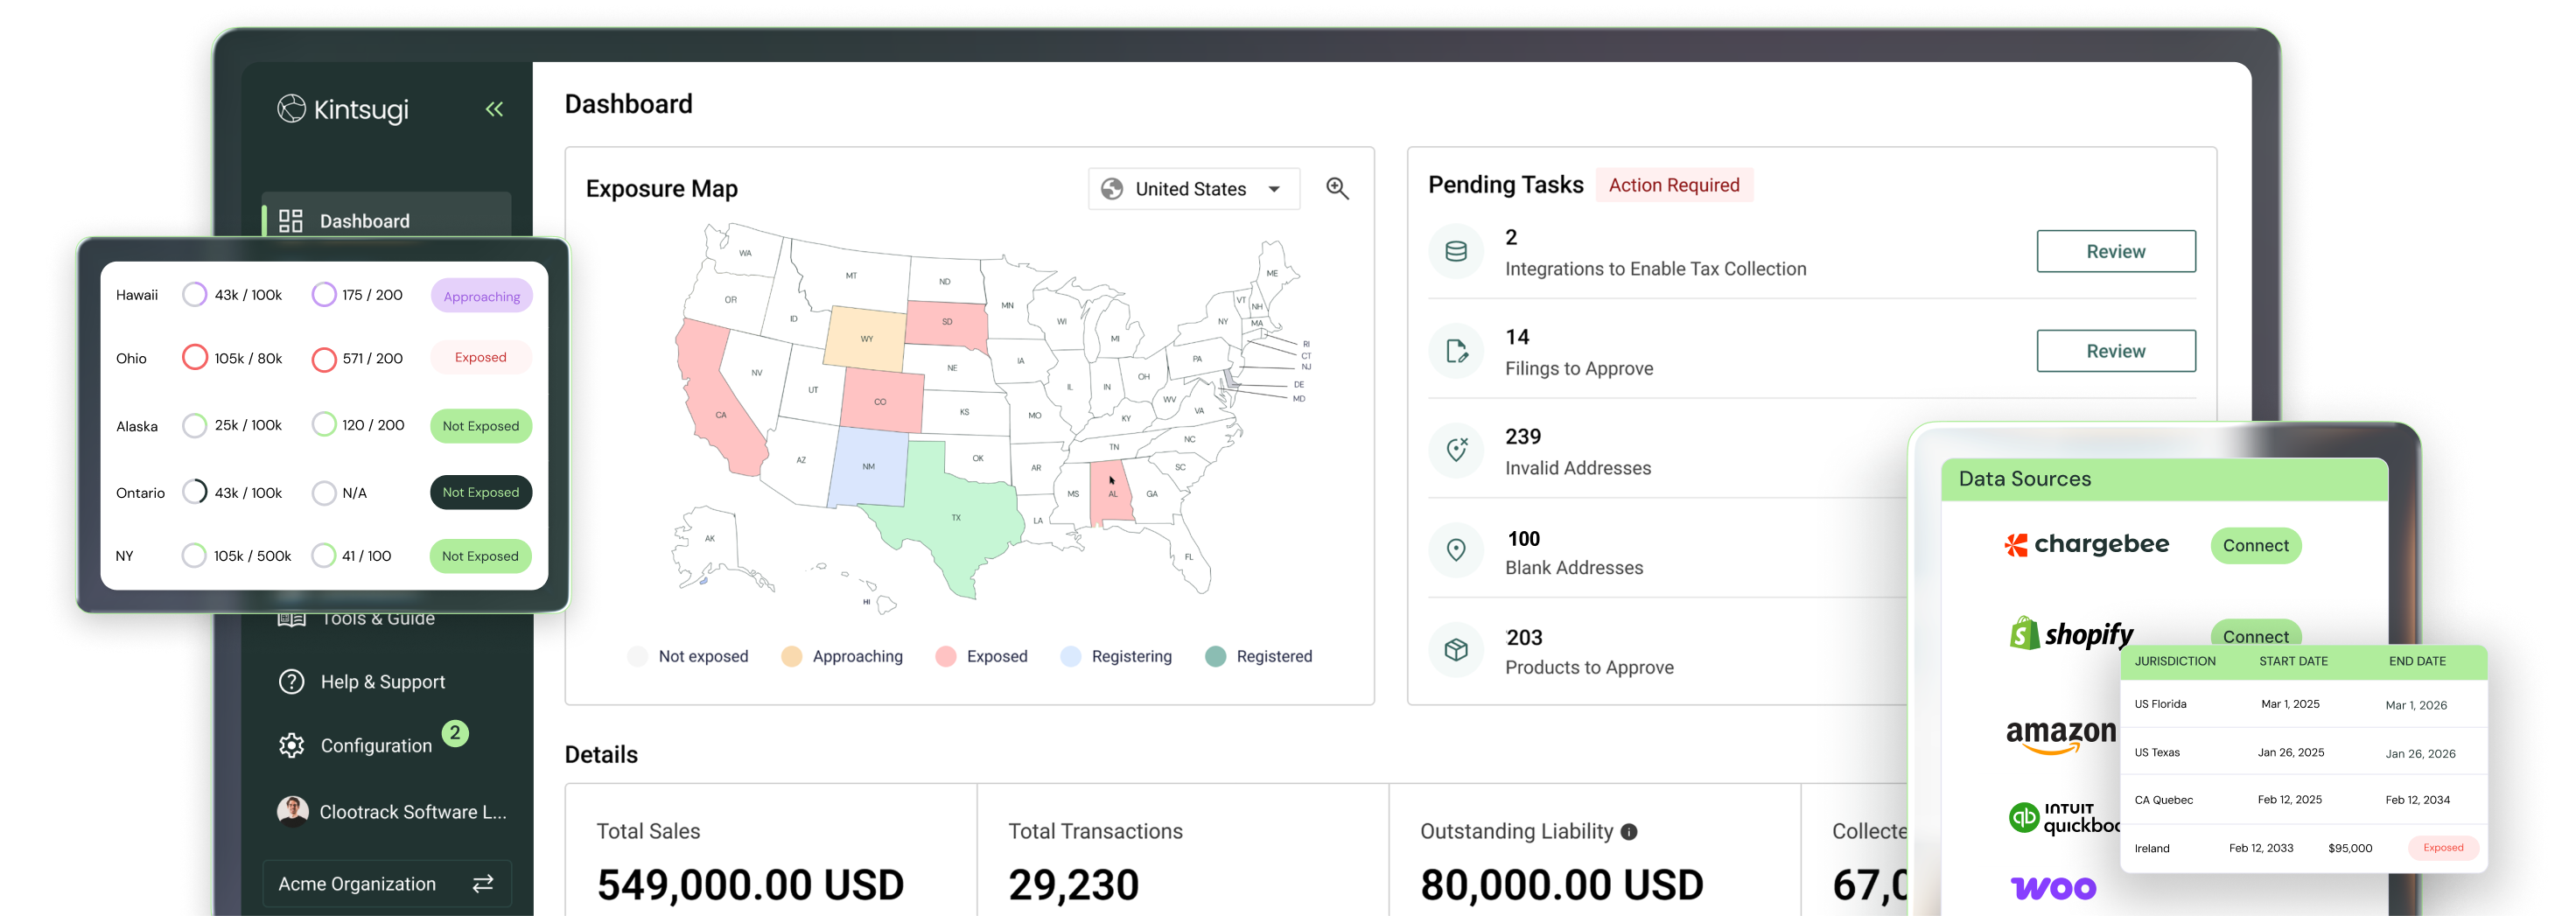
Task: Click the Kintsugi logo icon
Action: pyautogui.click(x=291, y=109)
